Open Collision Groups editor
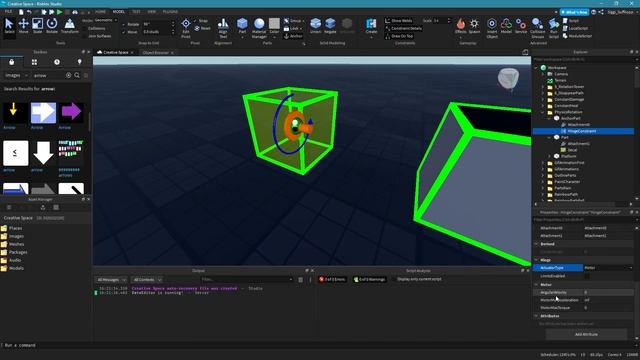The image size is (640, 360). 538,28
